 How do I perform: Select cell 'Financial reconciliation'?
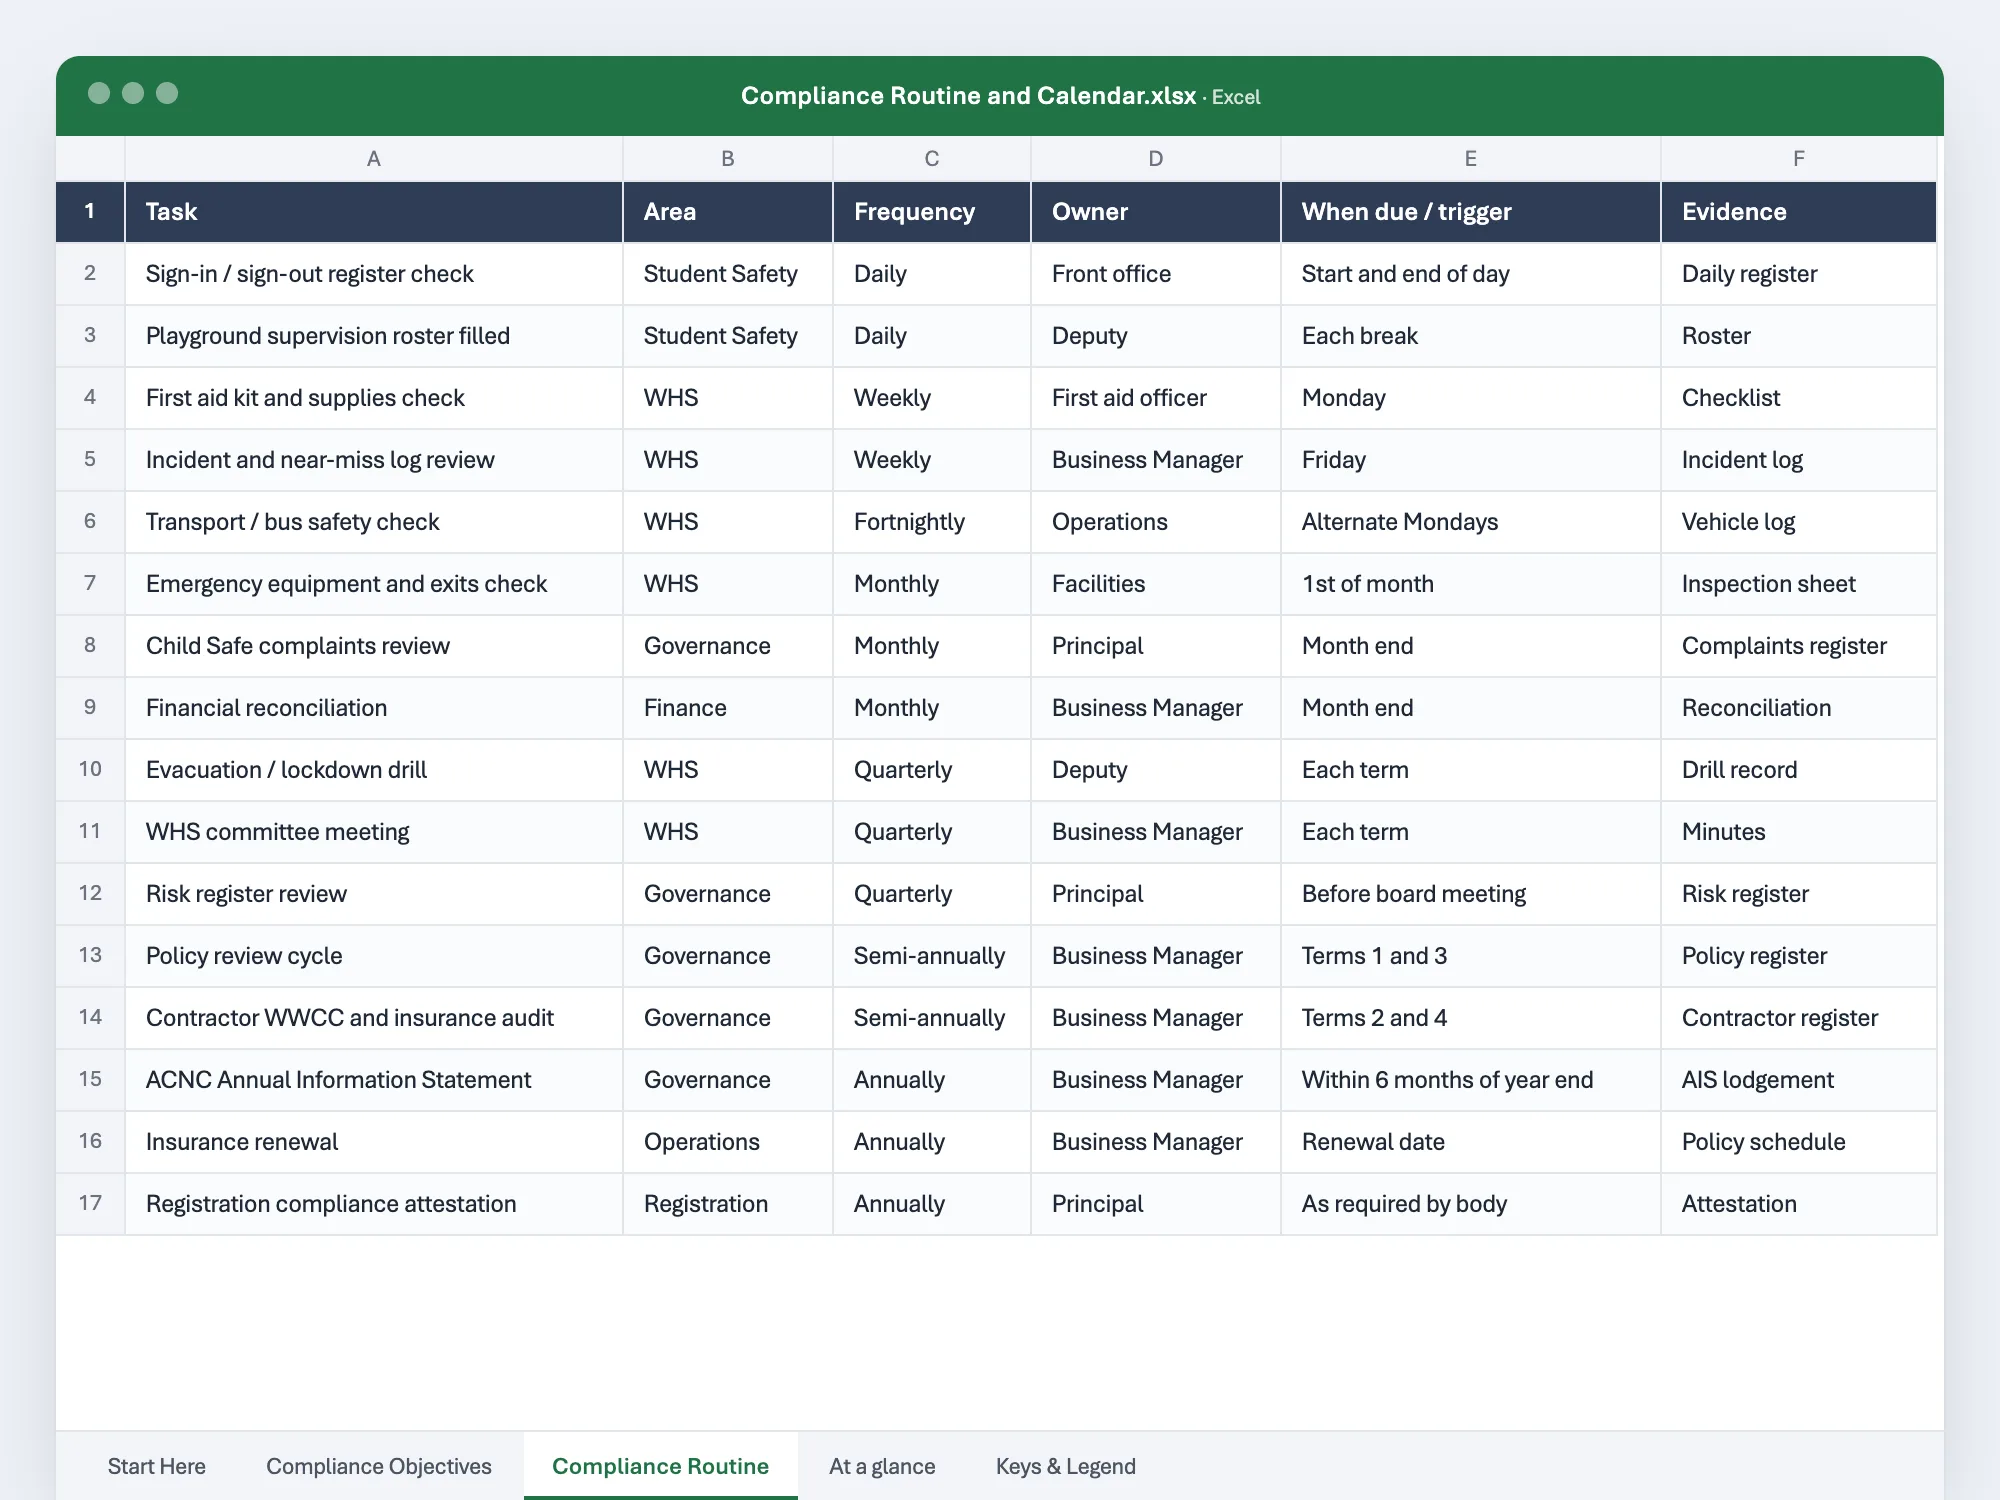pyautogui.click(x=374, y=708)
